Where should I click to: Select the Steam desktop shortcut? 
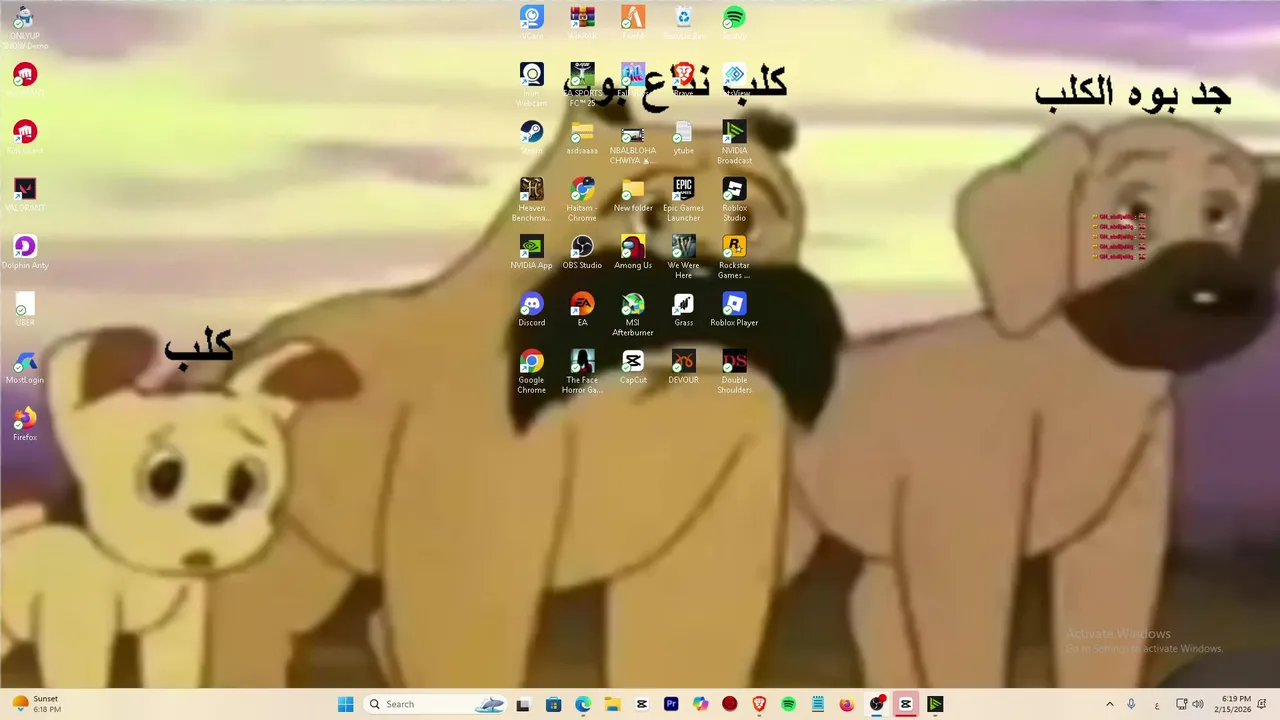click(x=531, y=138)
